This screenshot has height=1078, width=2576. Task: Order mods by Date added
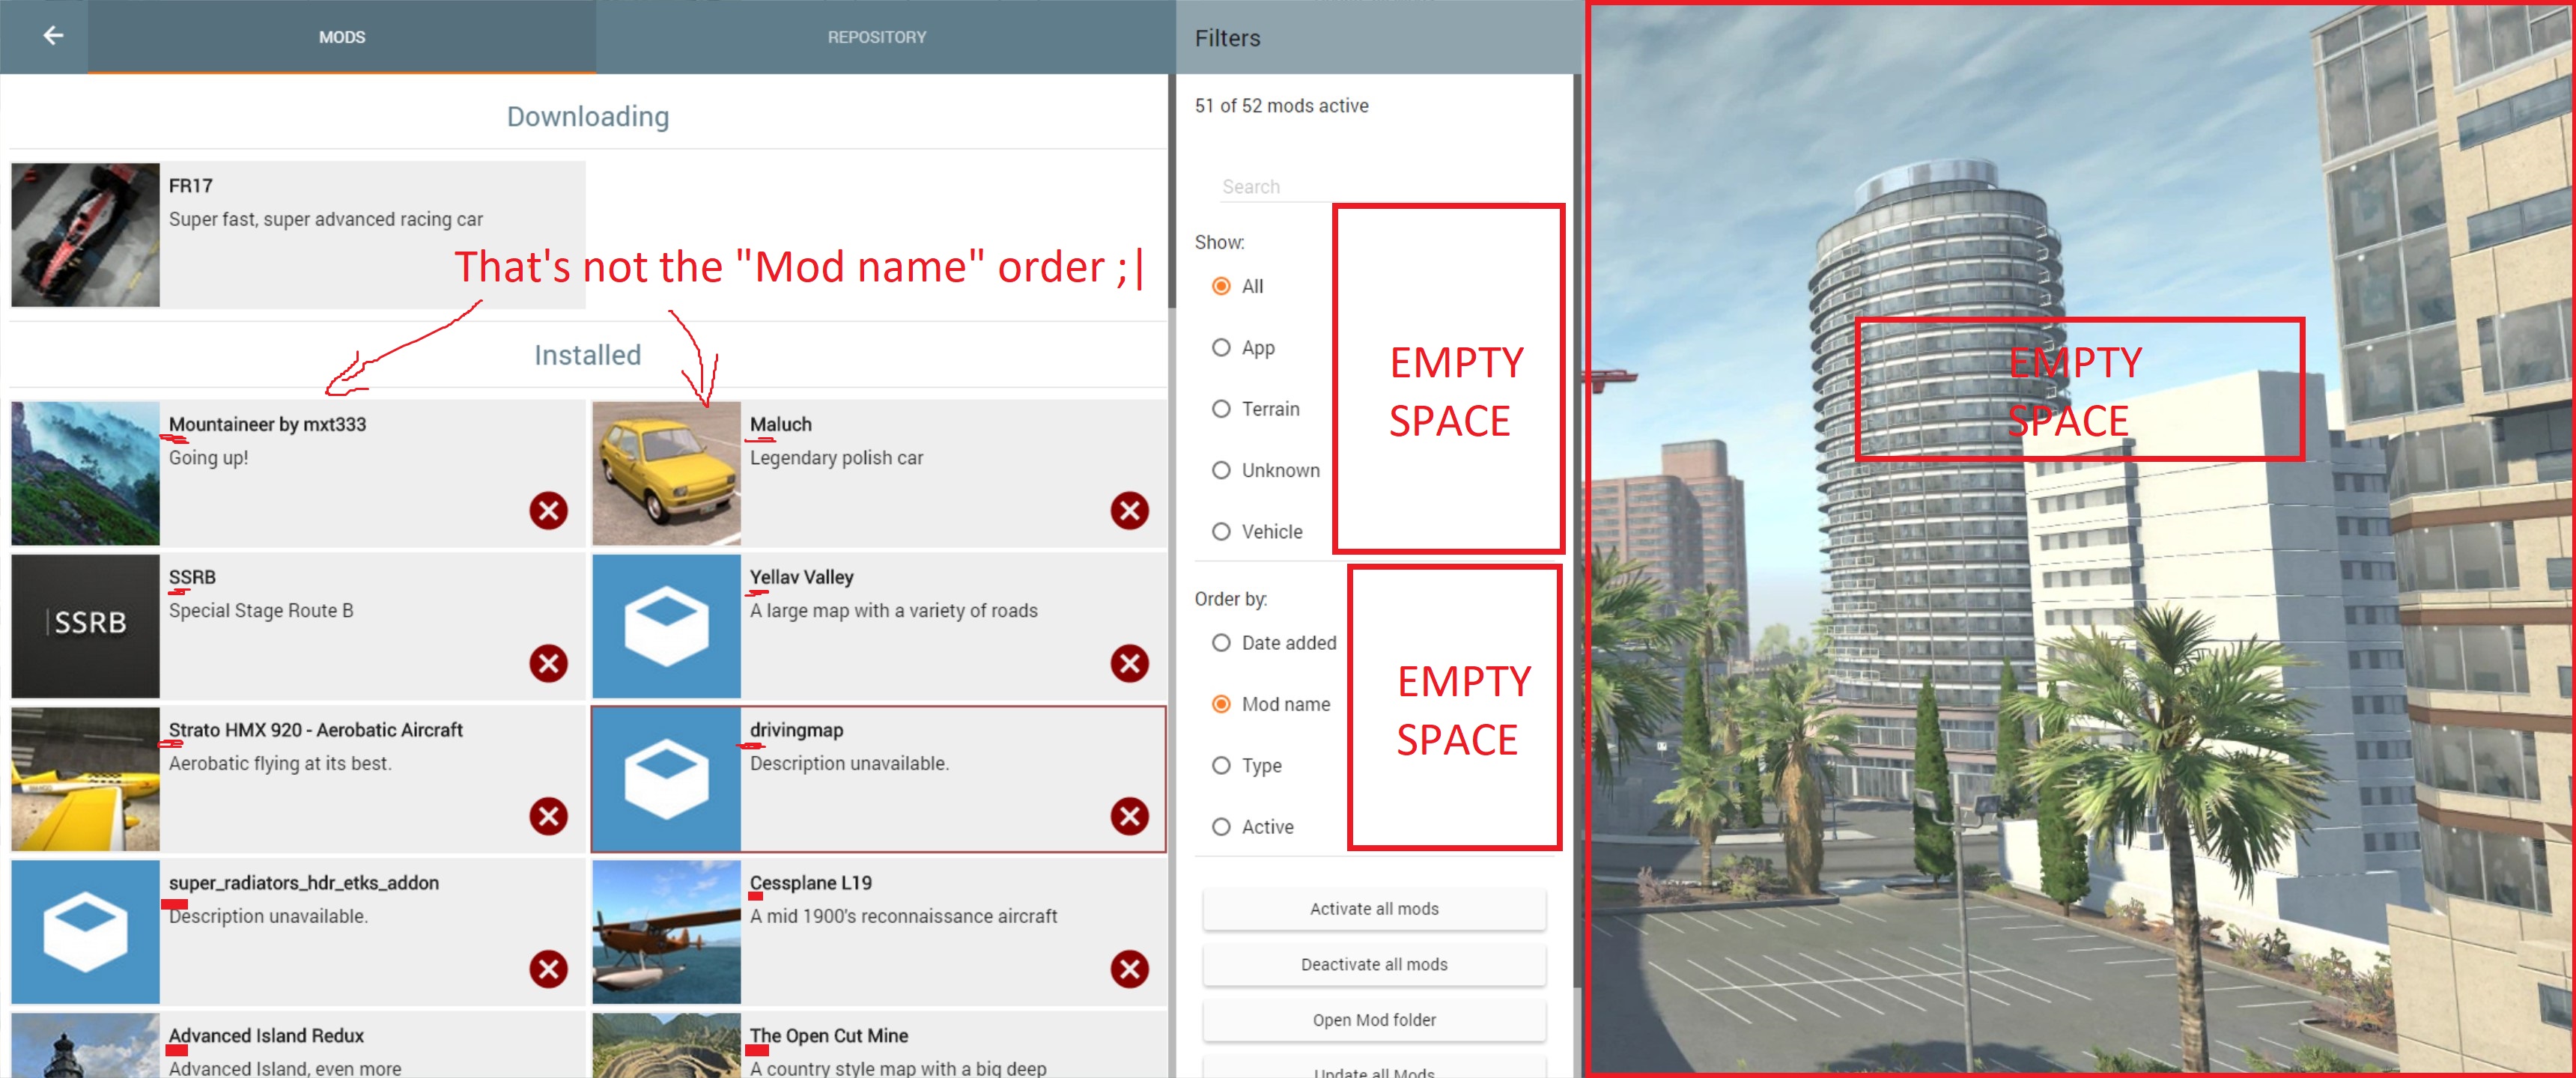point(1221,643)
